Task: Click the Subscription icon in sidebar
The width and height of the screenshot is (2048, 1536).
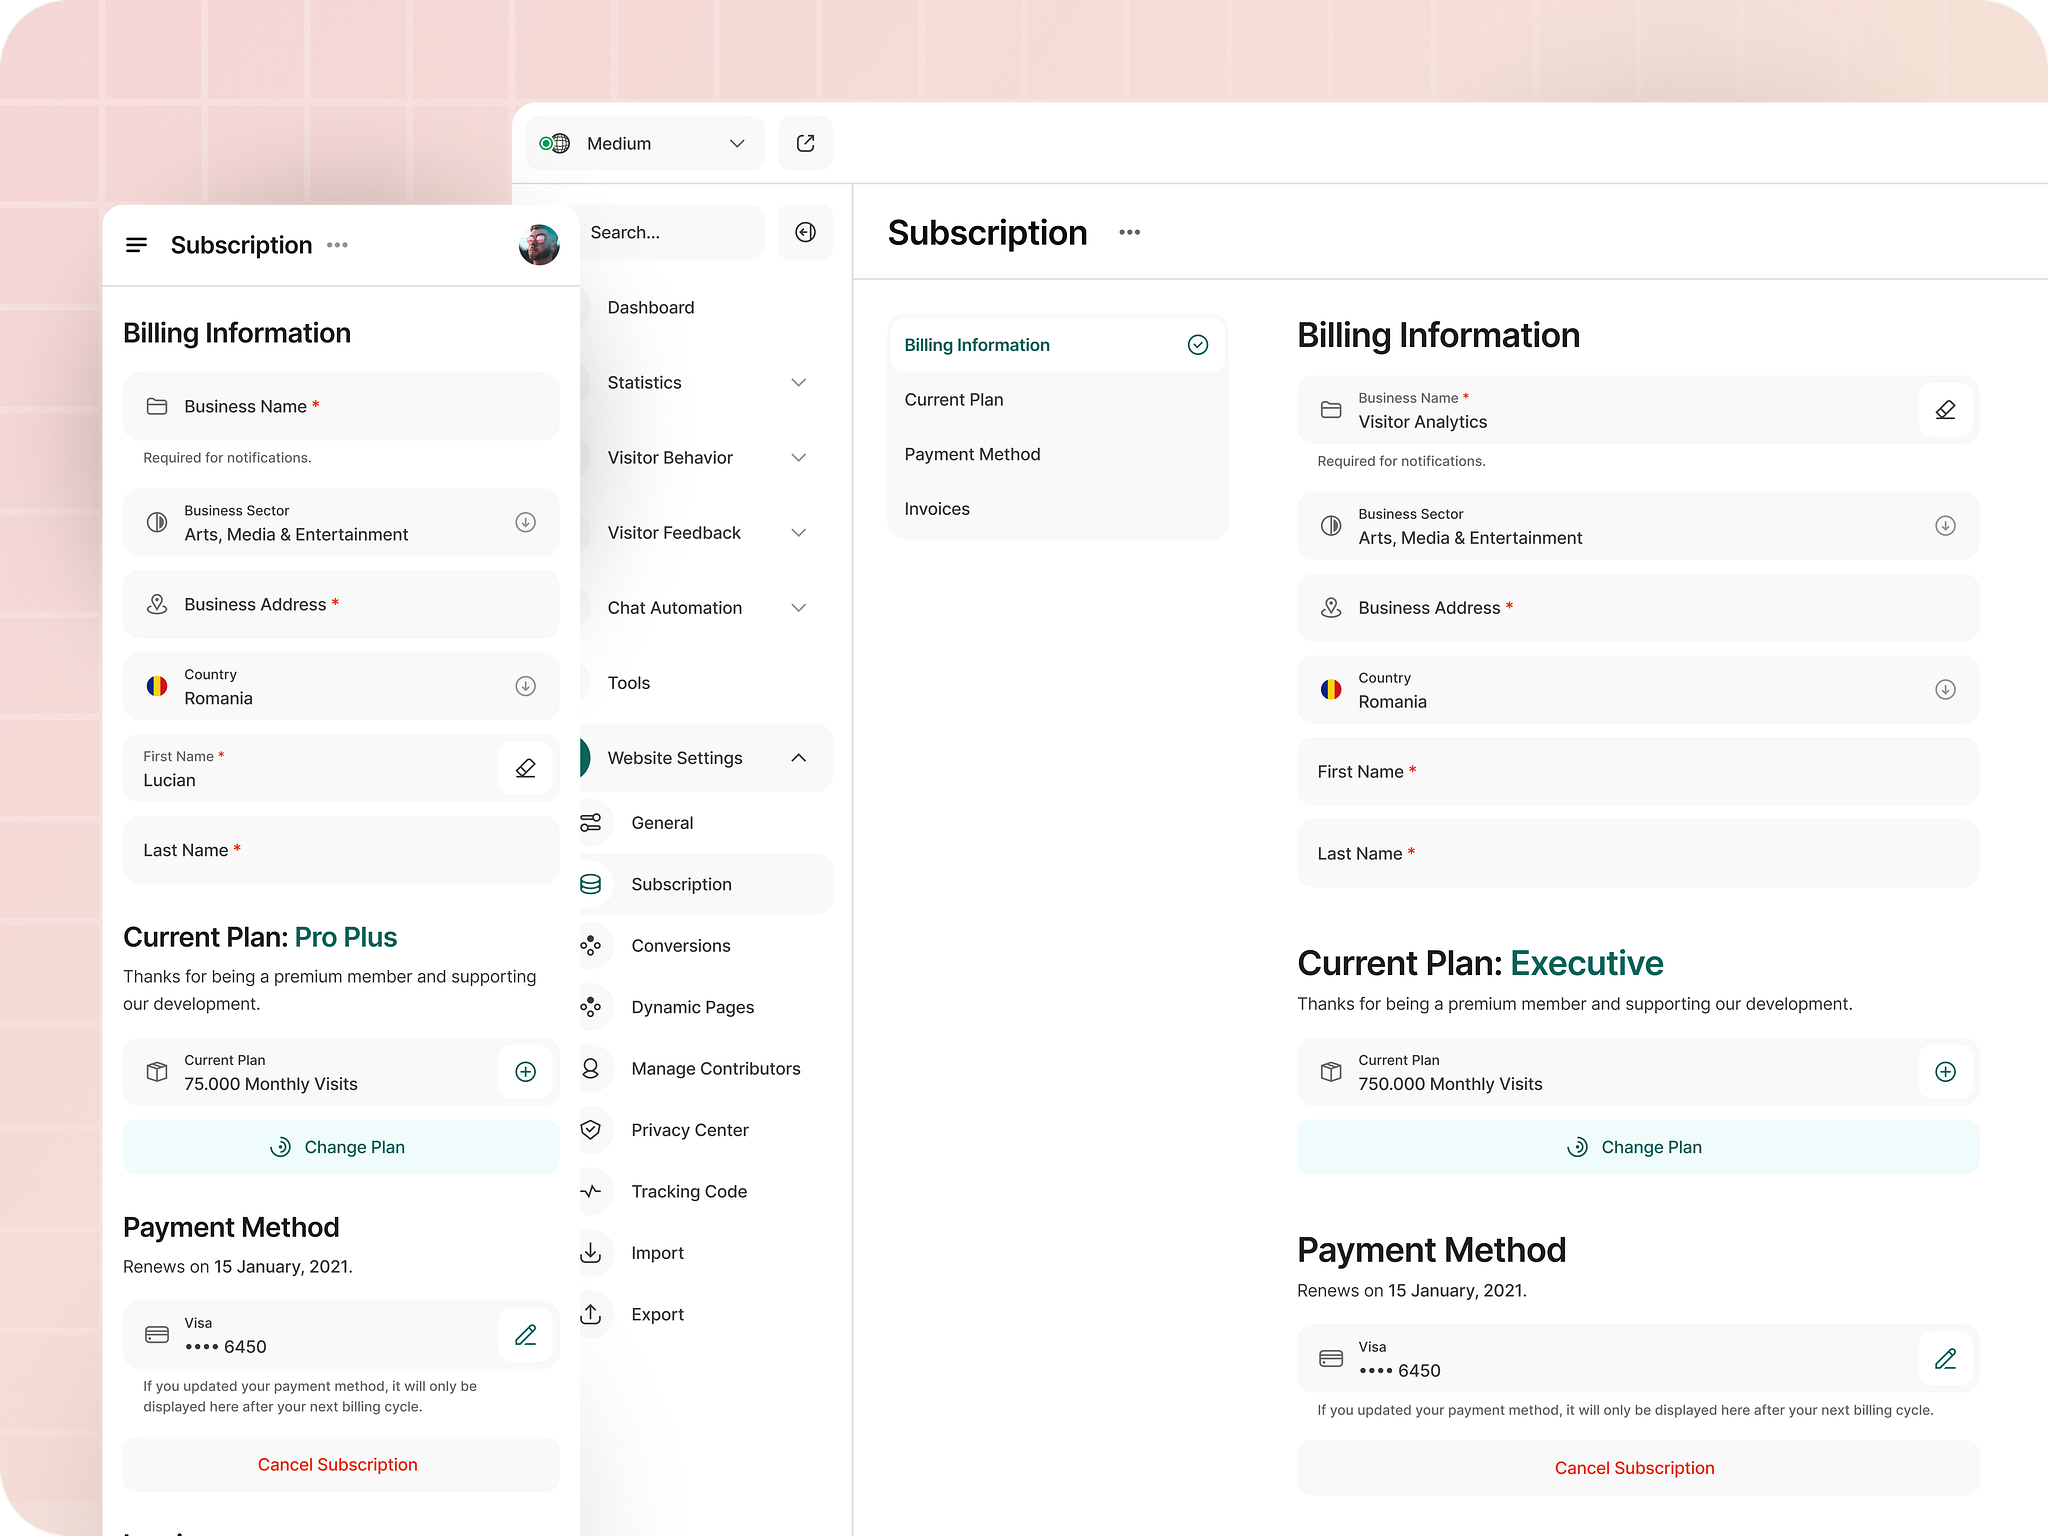Action: [592, 883]
